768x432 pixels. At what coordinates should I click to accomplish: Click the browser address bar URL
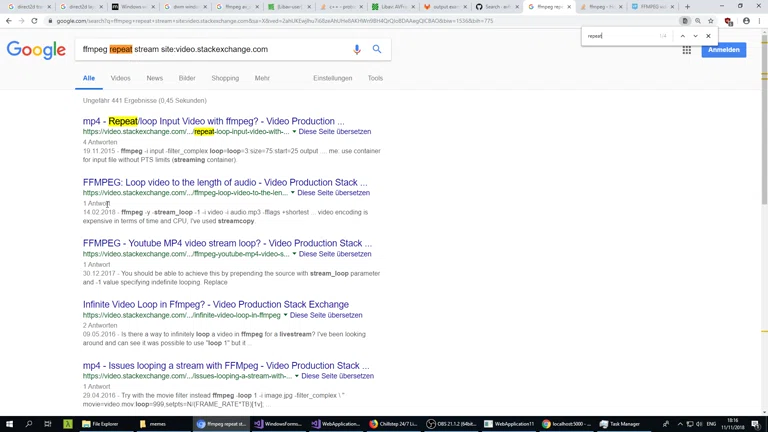tap(274, 21)
